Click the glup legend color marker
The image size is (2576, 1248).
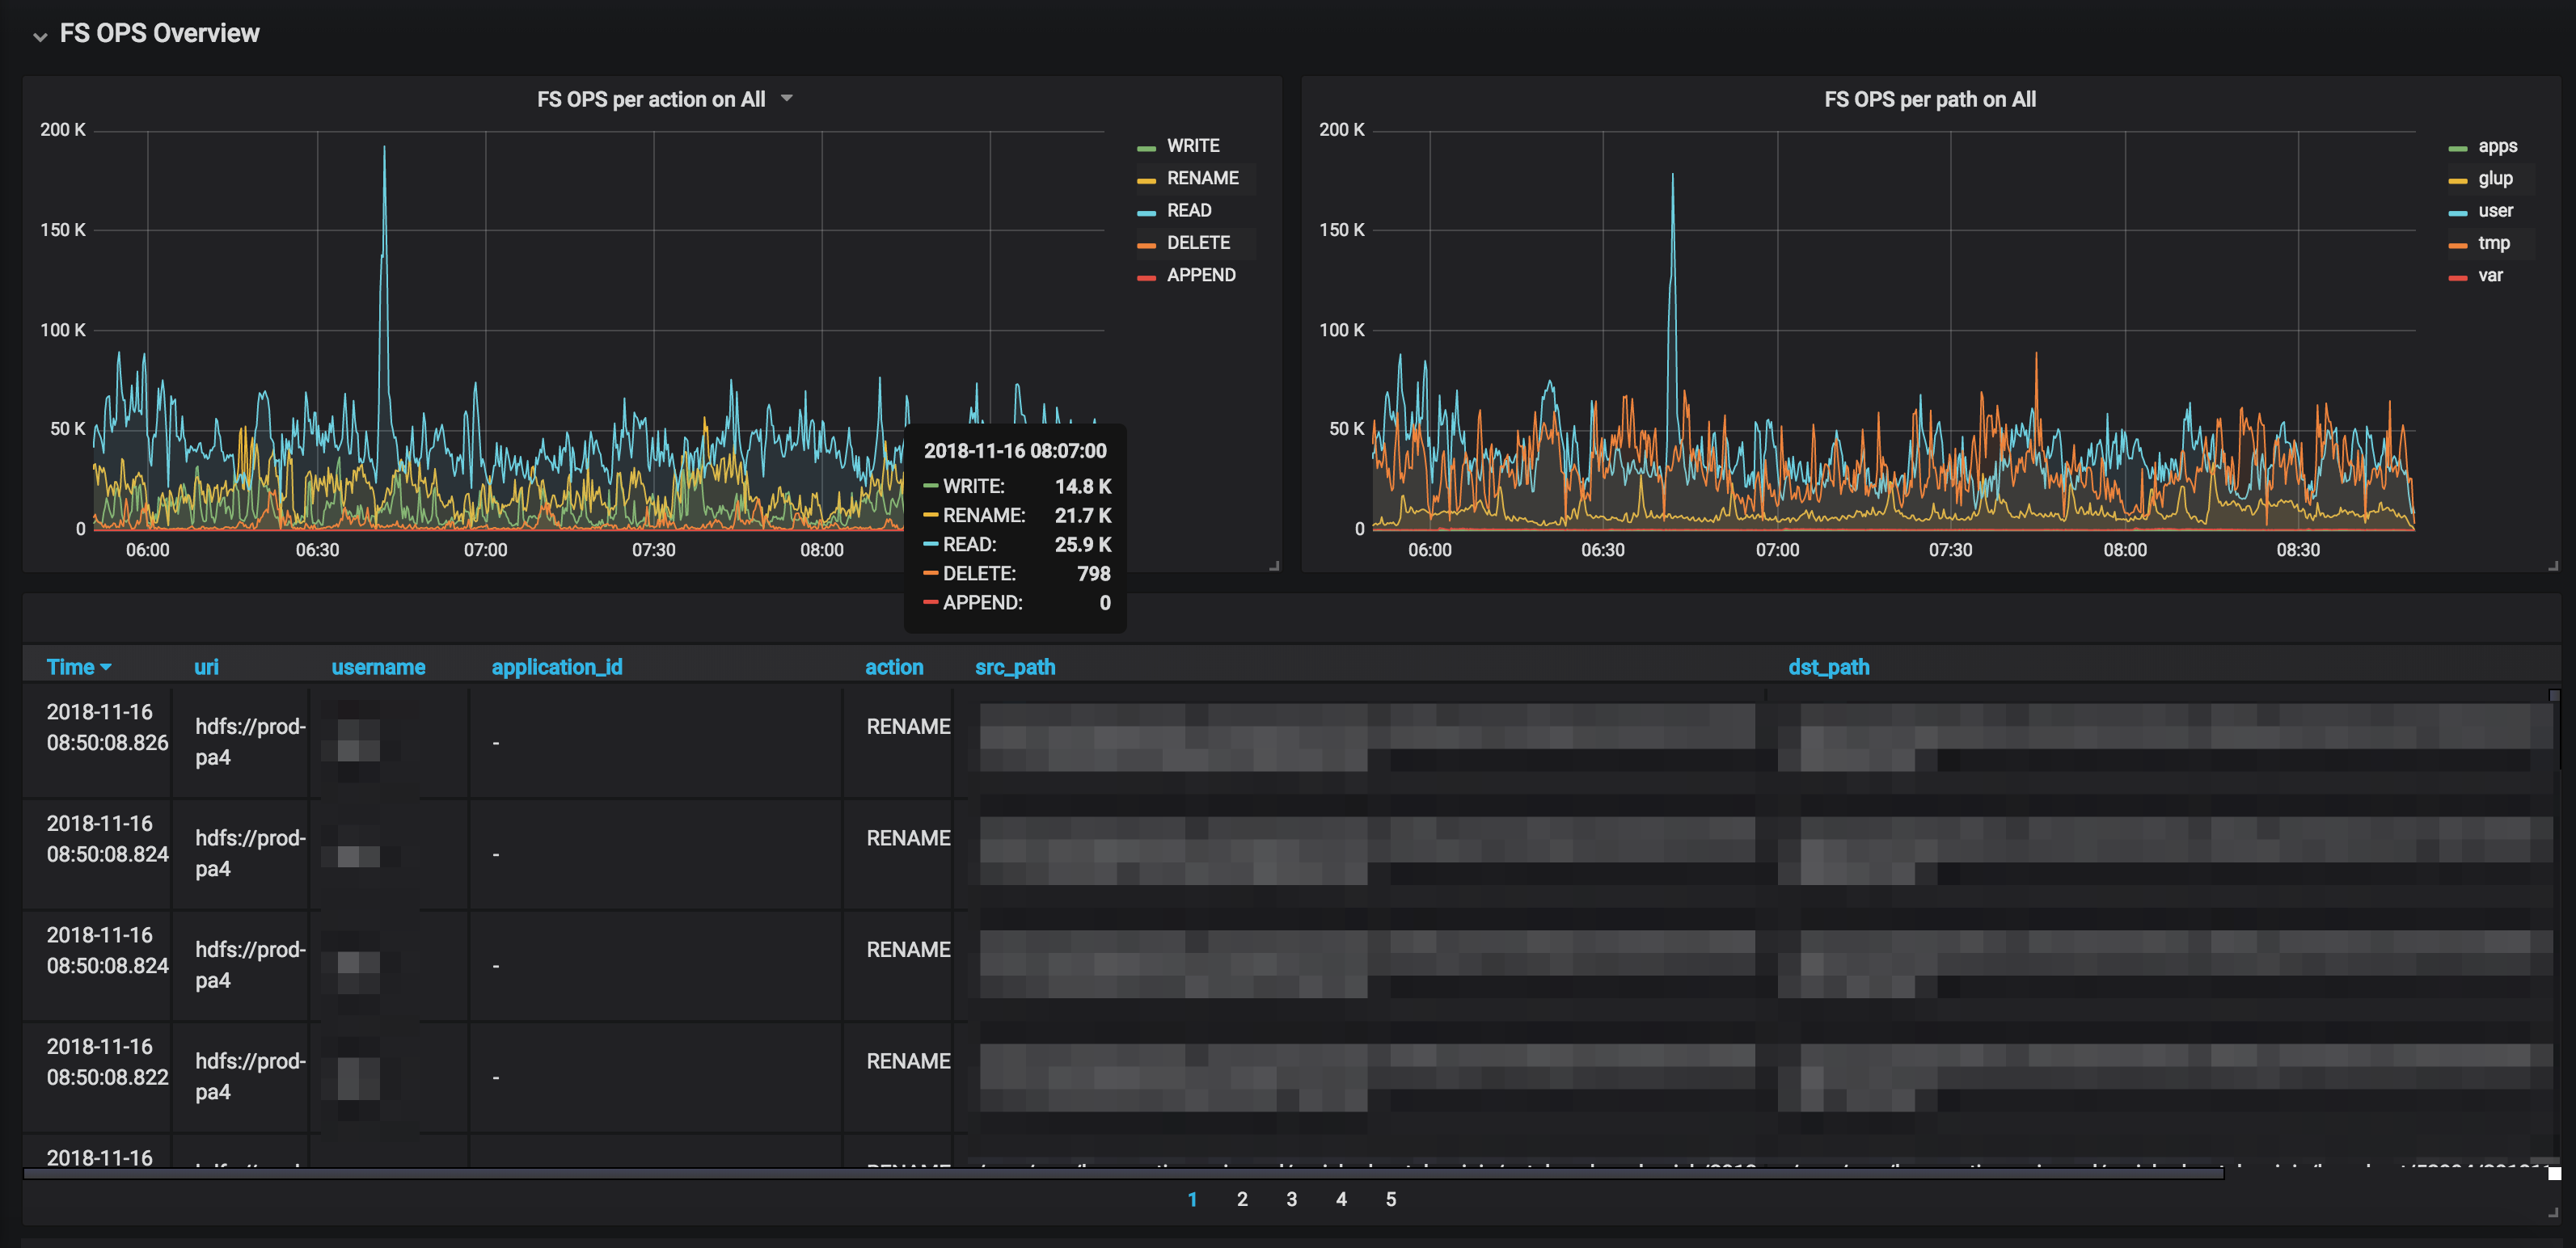pos(2457,181)
